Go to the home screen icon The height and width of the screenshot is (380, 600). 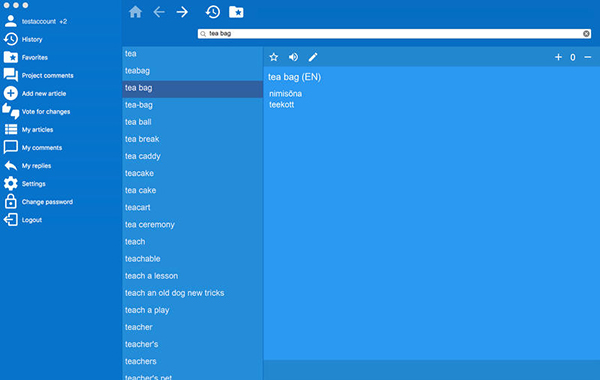point(135,12)
